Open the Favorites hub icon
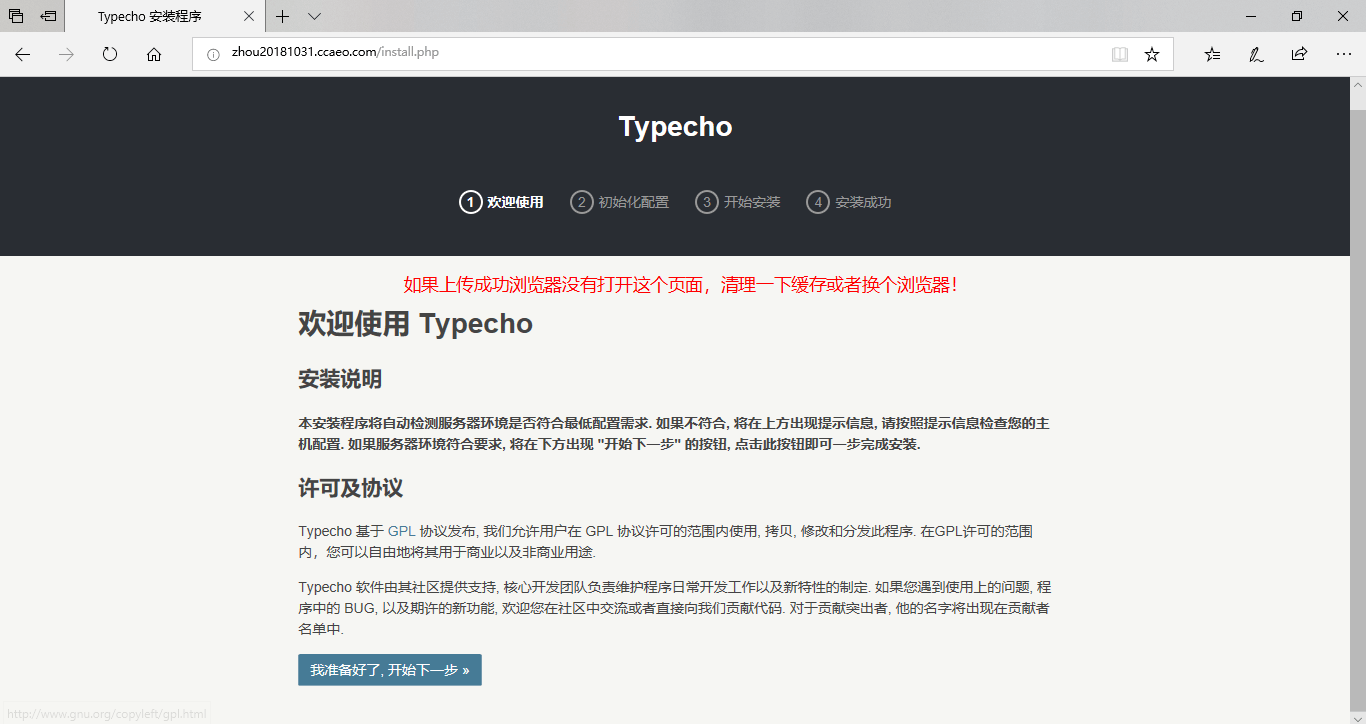Viewport: 1366px width, 724px height. pos(1212,54)
